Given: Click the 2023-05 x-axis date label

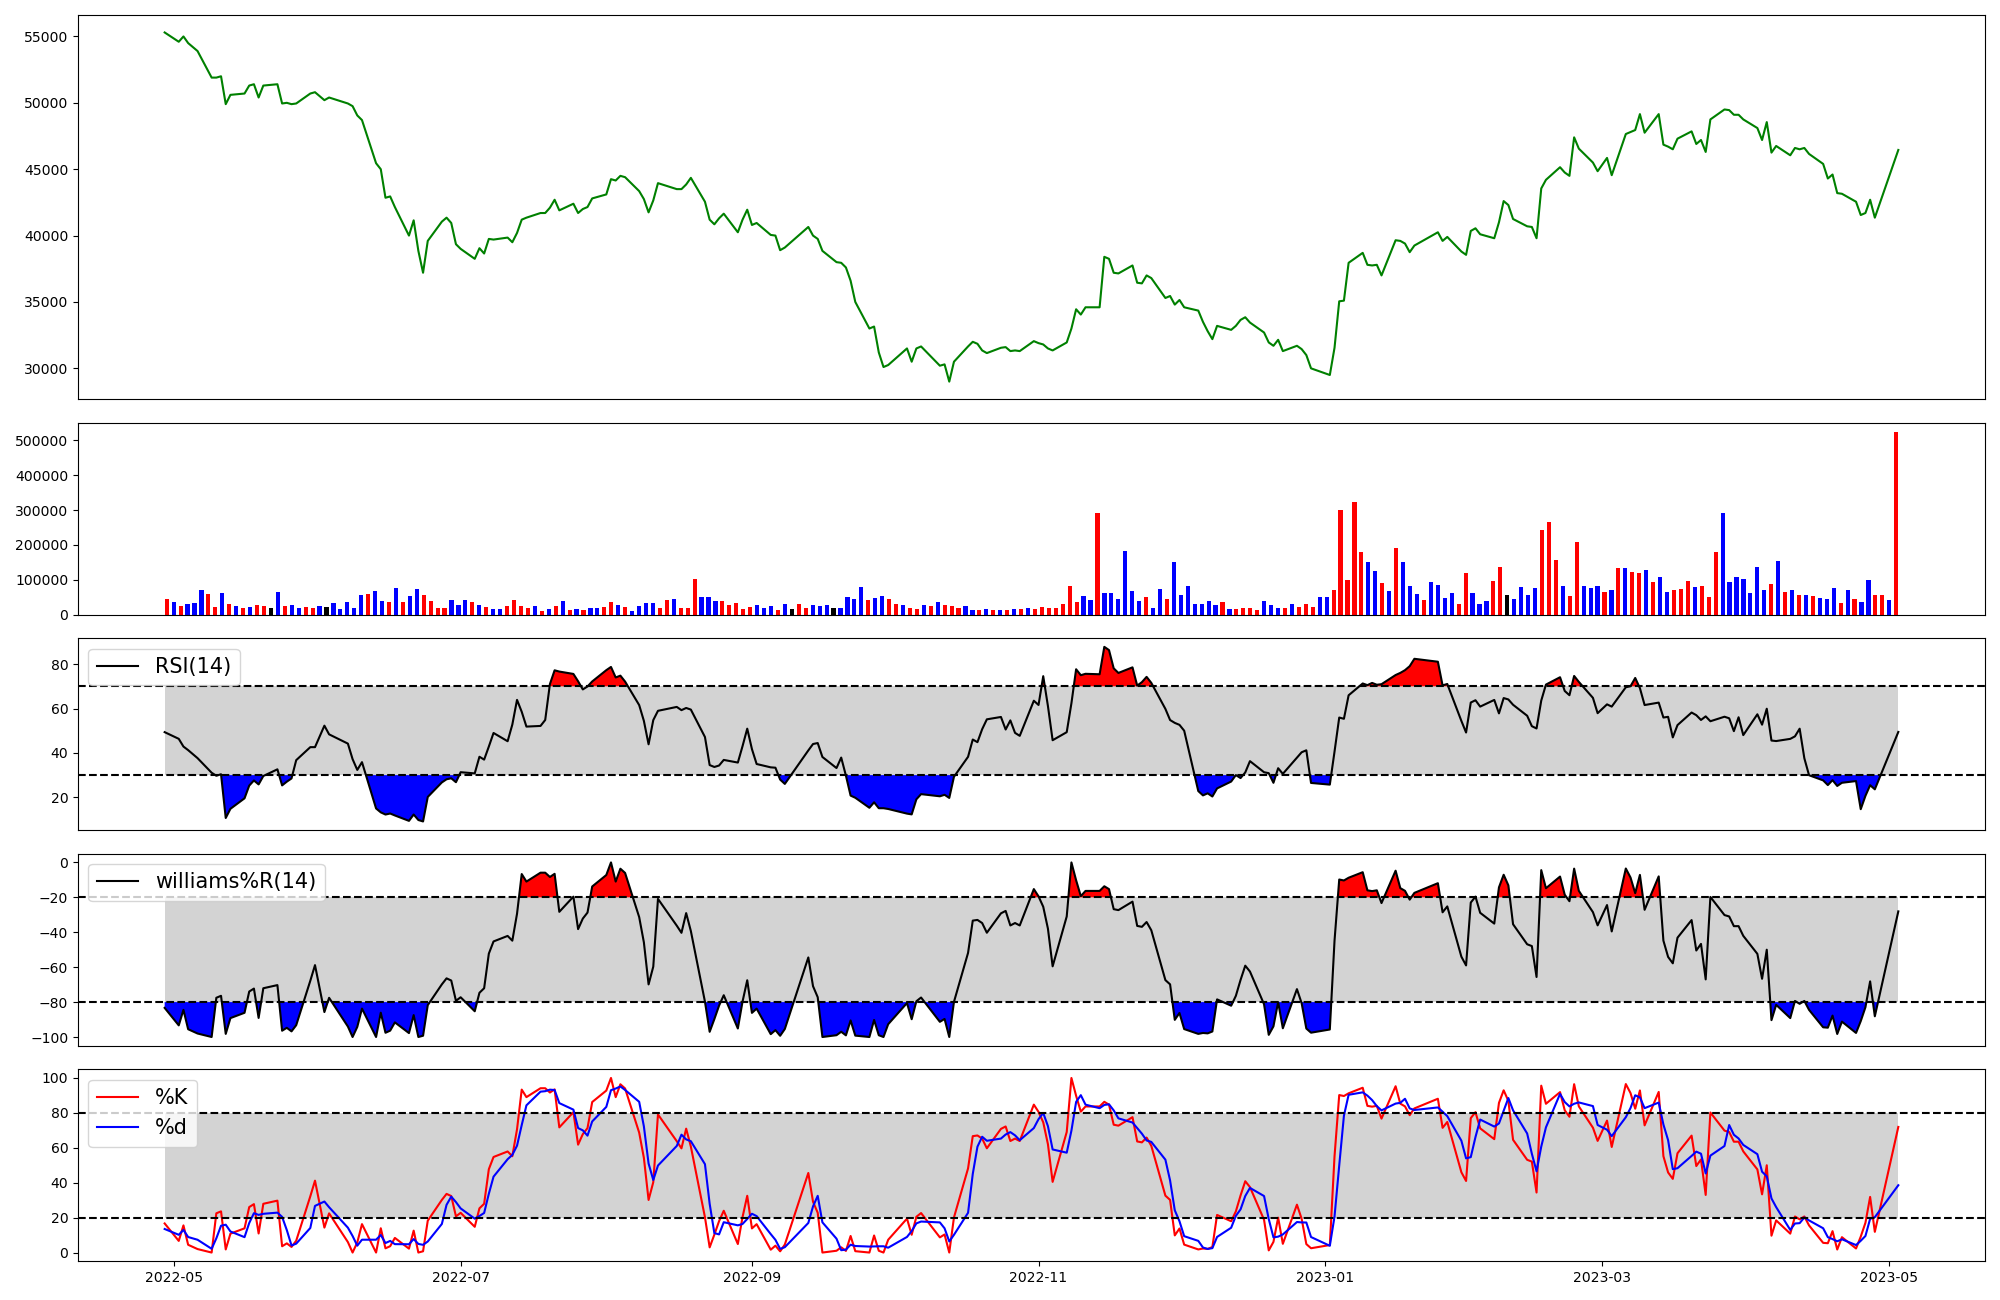Looking at the screenshot, I should point(1890,1276).
